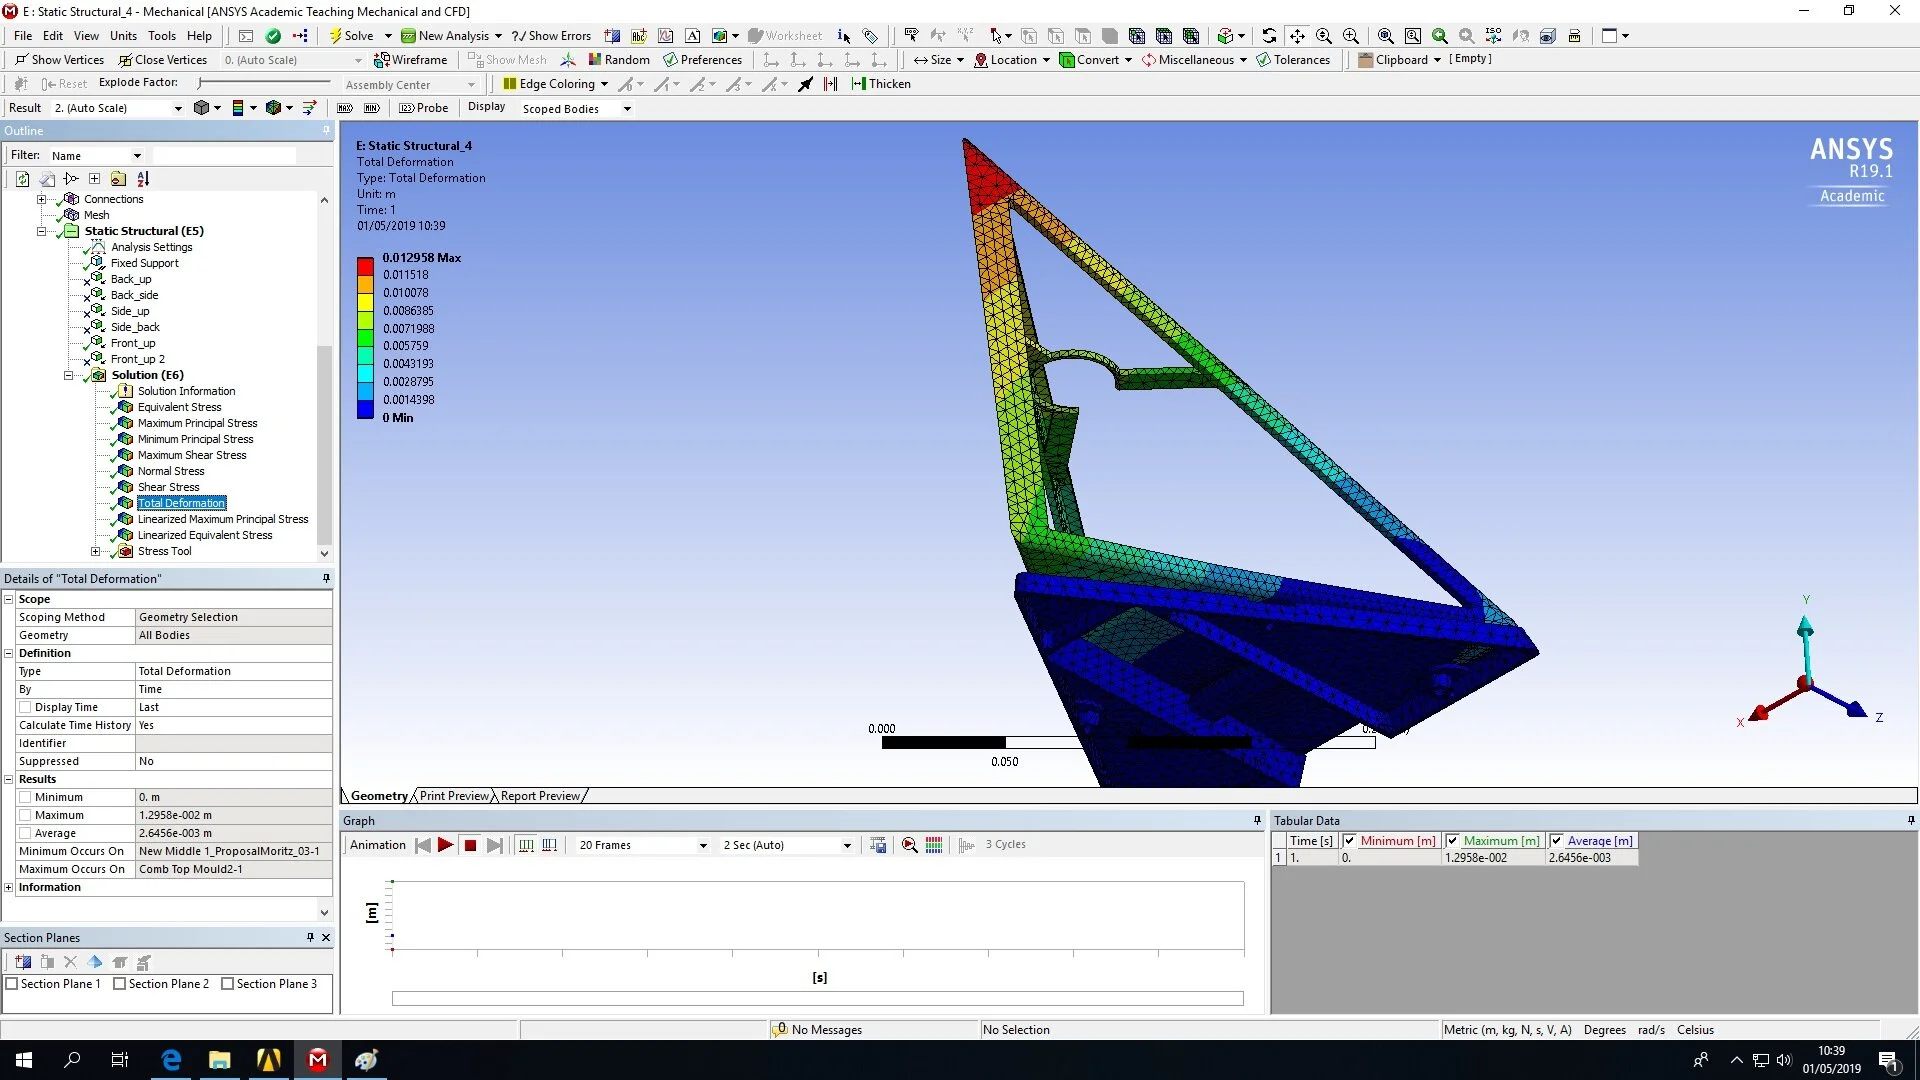Open the Help menu
This screenshot has height=1080, width=1920.
tap(199, 36)
